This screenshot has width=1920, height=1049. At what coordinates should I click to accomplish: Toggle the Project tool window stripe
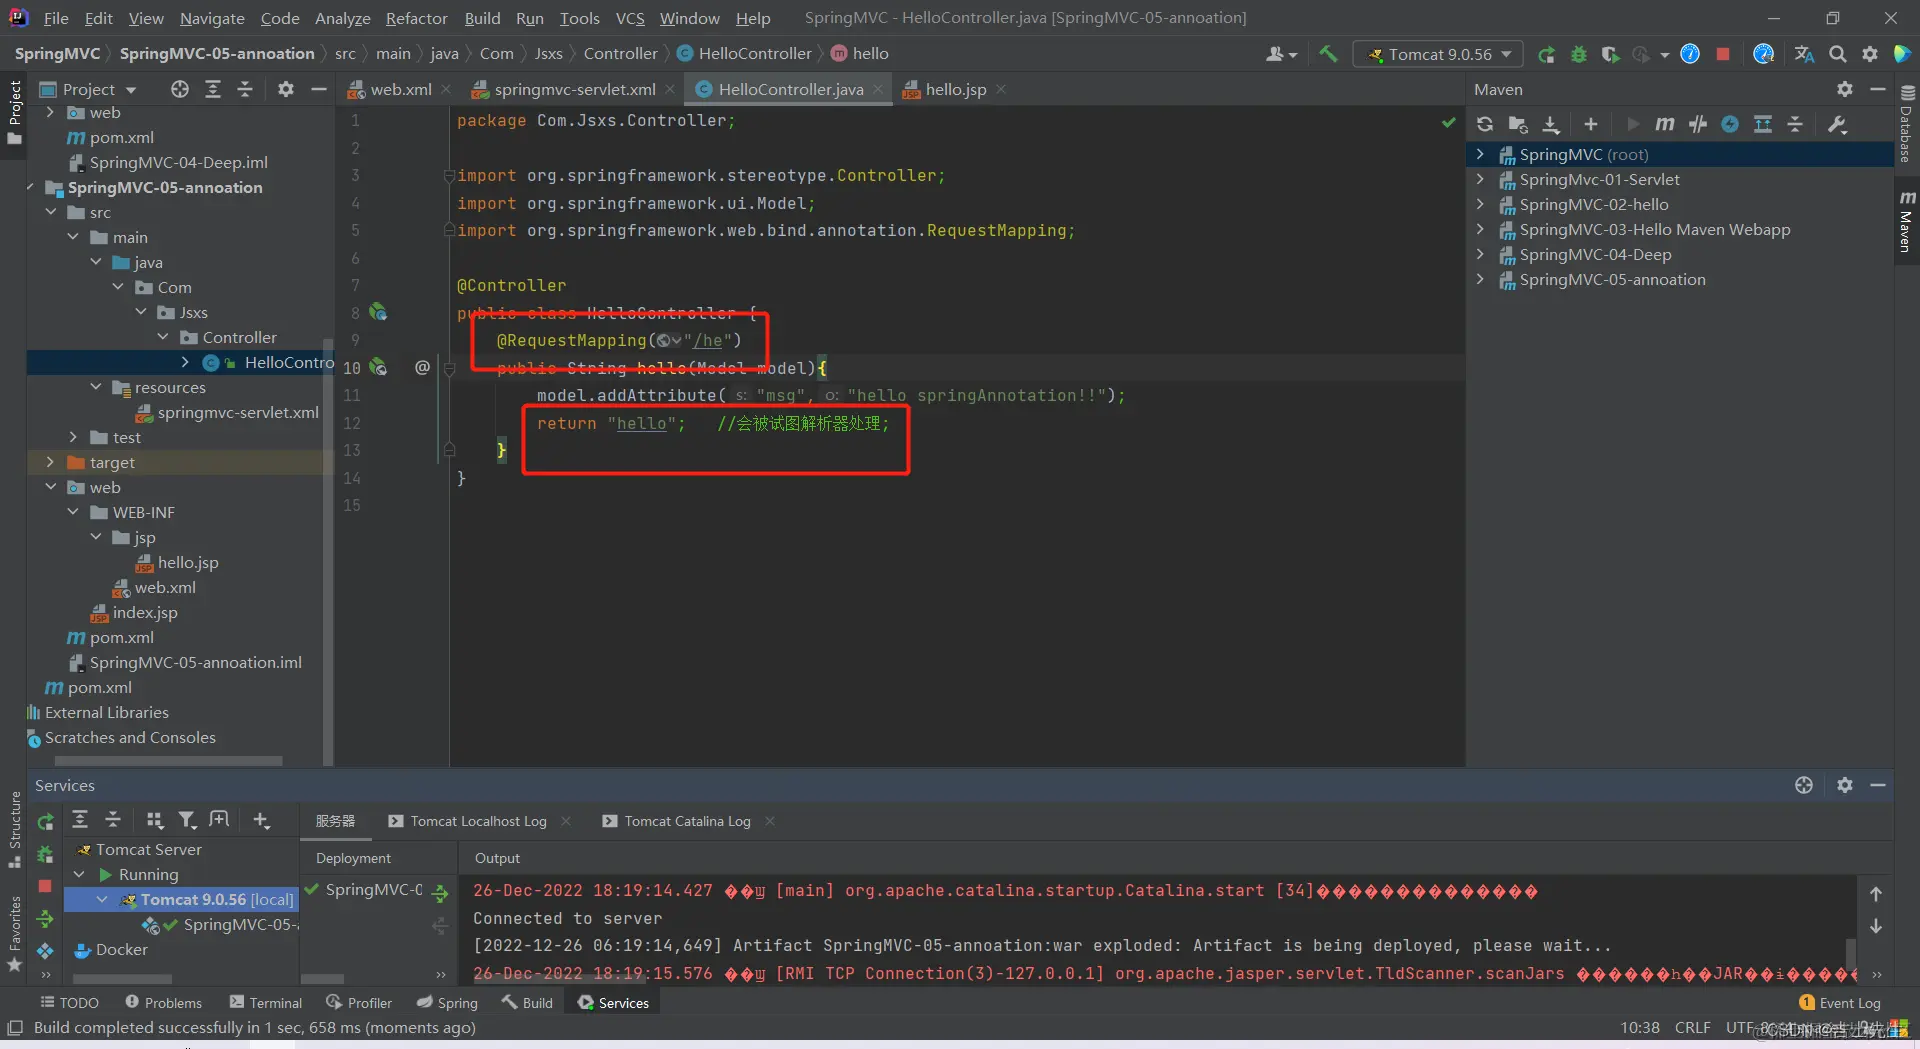(14, 112)
